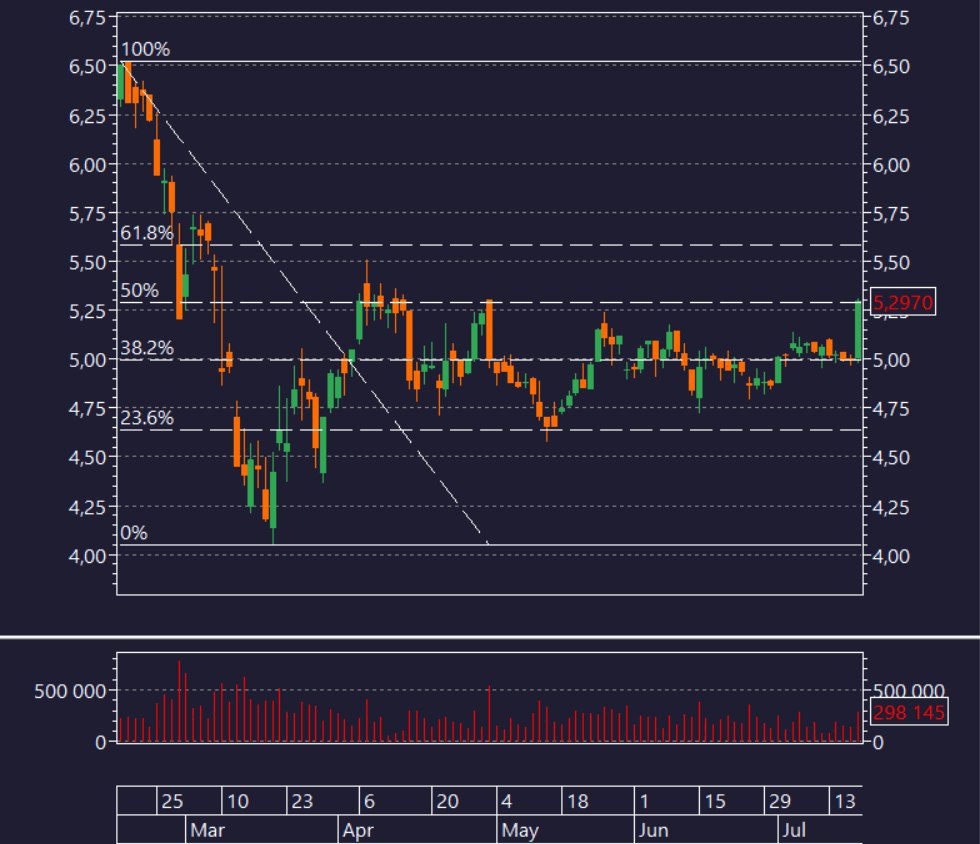Click the 100% Fibonacci level label
The image size is (980, 844).
click(x=145, y=49)
